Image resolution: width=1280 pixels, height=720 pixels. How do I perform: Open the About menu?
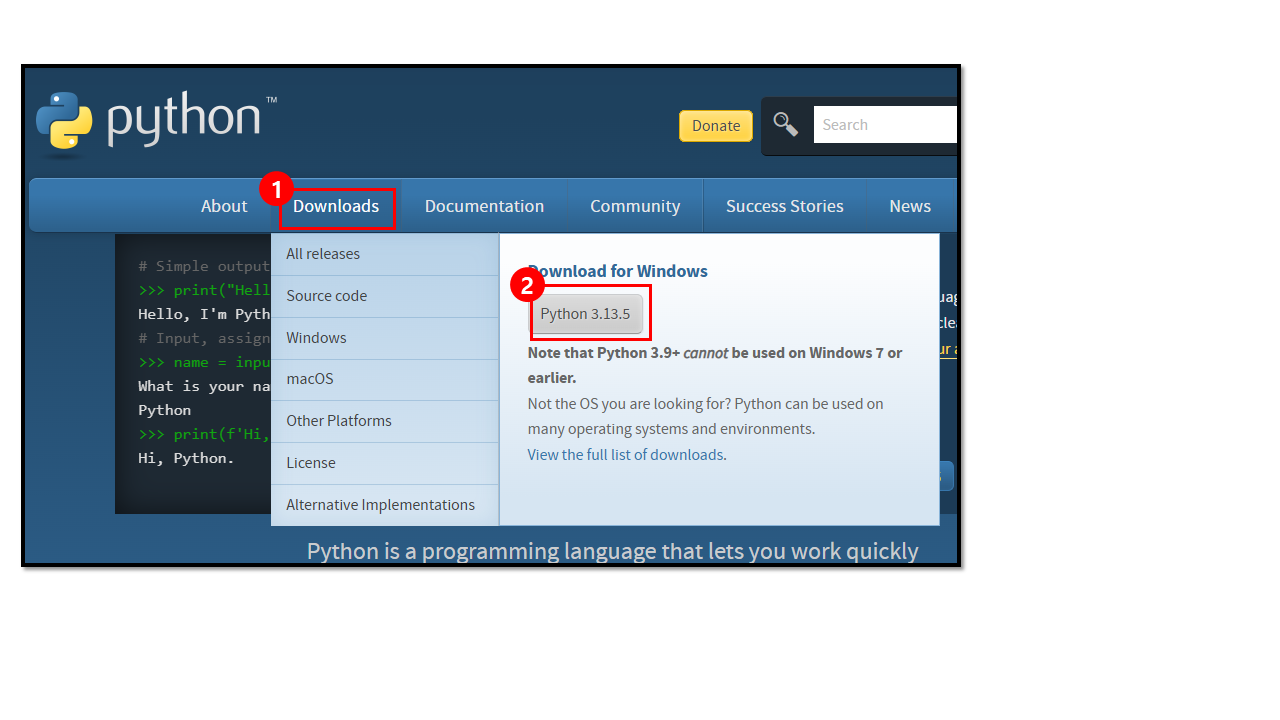224,206
